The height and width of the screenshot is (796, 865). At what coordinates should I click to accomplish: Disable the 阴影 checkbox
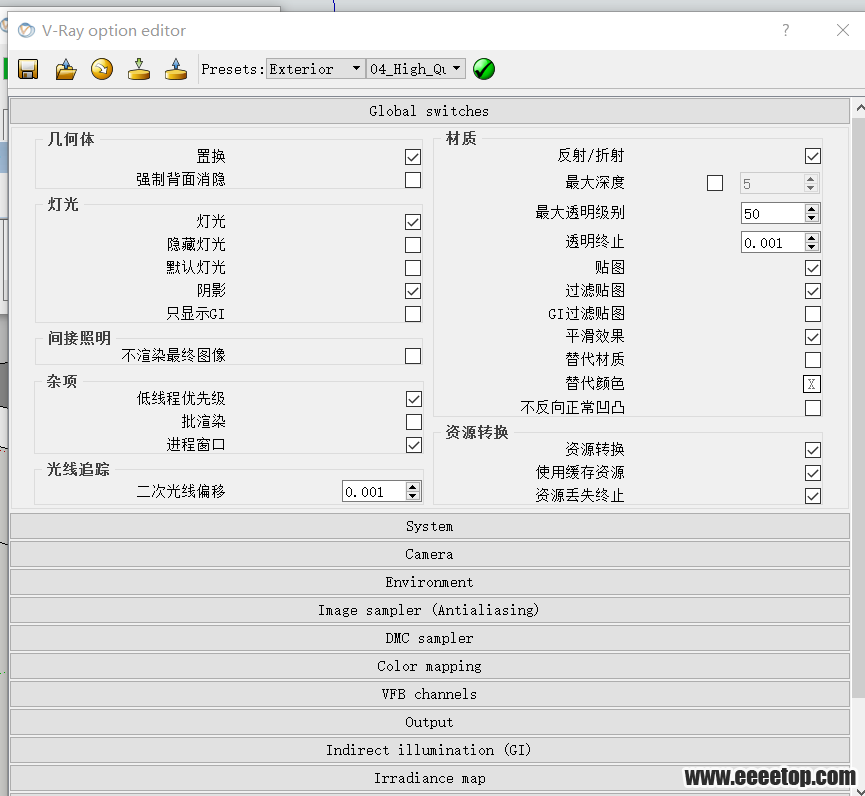pyautogui.click(x=413, y=291)
